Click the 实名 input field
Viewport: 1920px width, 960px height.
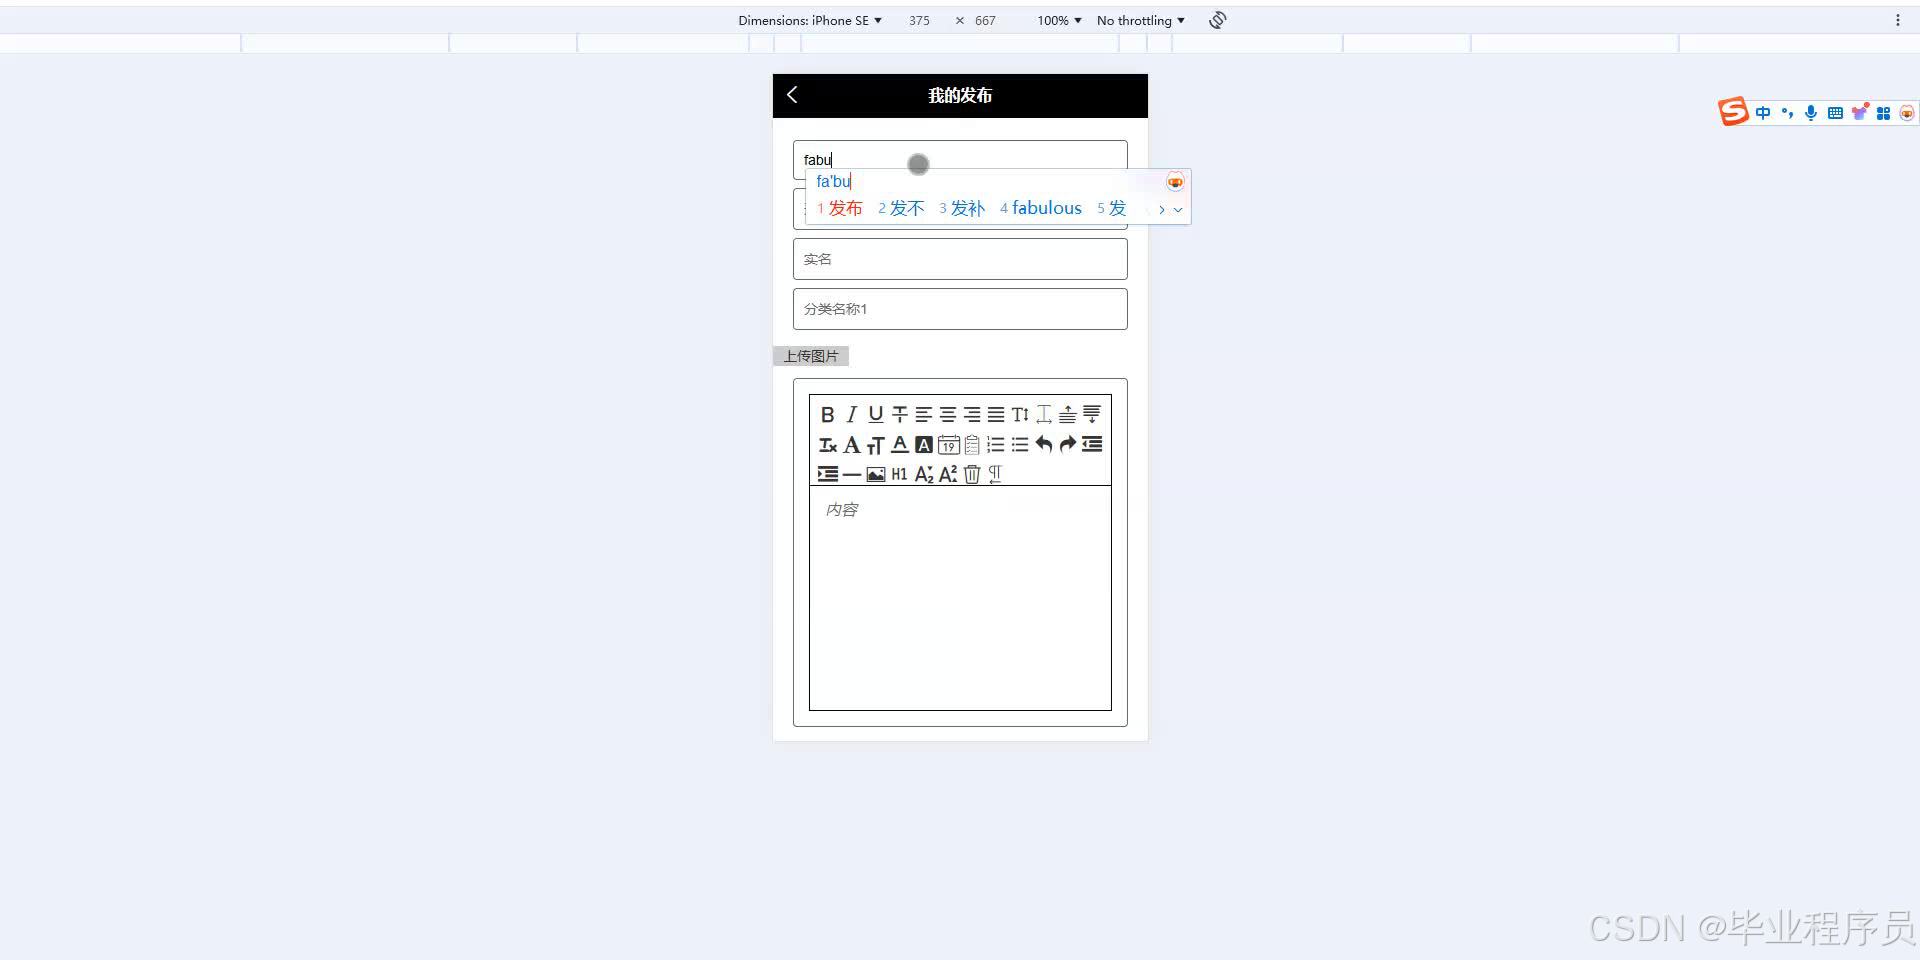click(x=959, y=258)
